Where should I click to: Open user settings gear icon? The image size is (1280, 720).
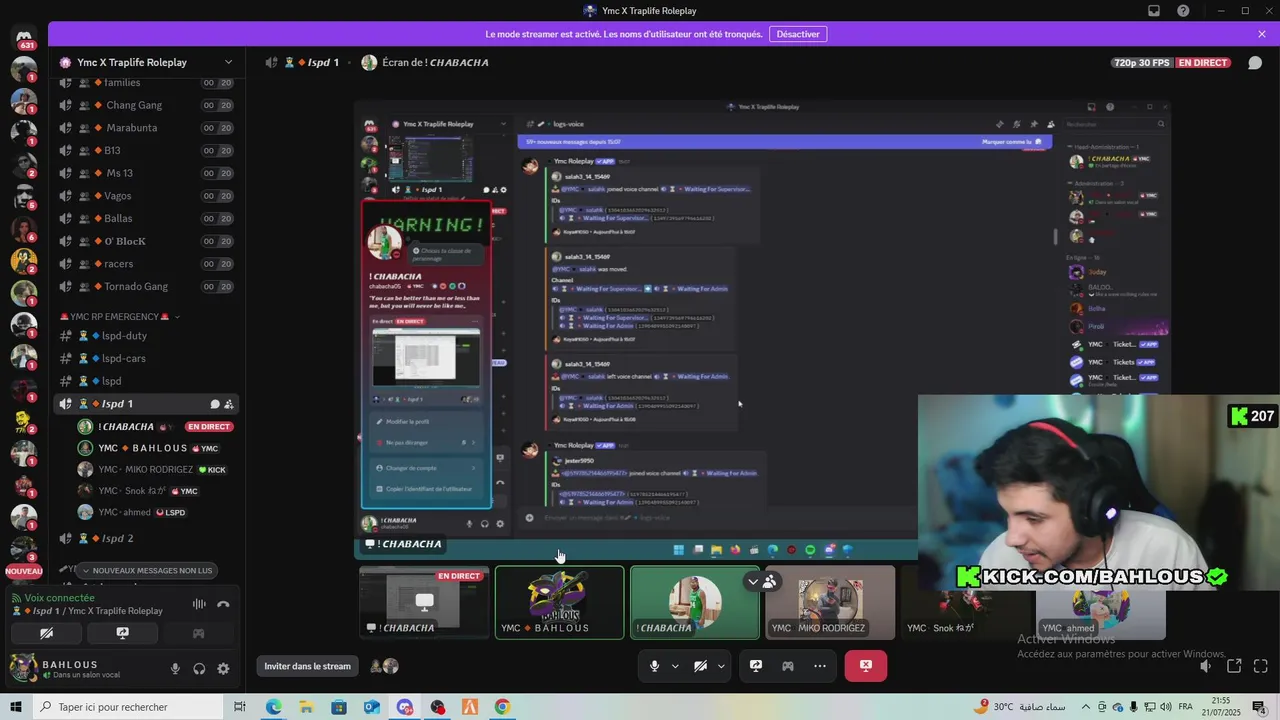(223, 669)
